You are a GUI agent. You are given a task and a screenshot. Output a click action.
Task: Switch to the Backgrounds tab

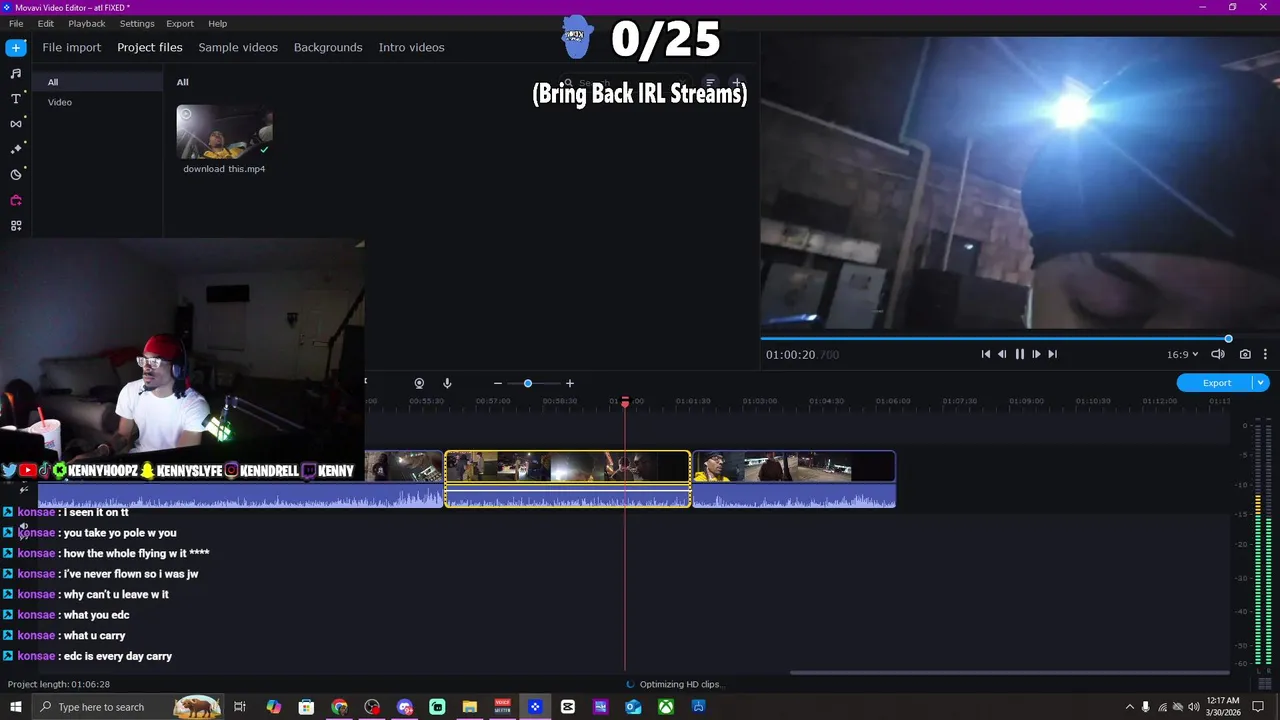(328, 47)
